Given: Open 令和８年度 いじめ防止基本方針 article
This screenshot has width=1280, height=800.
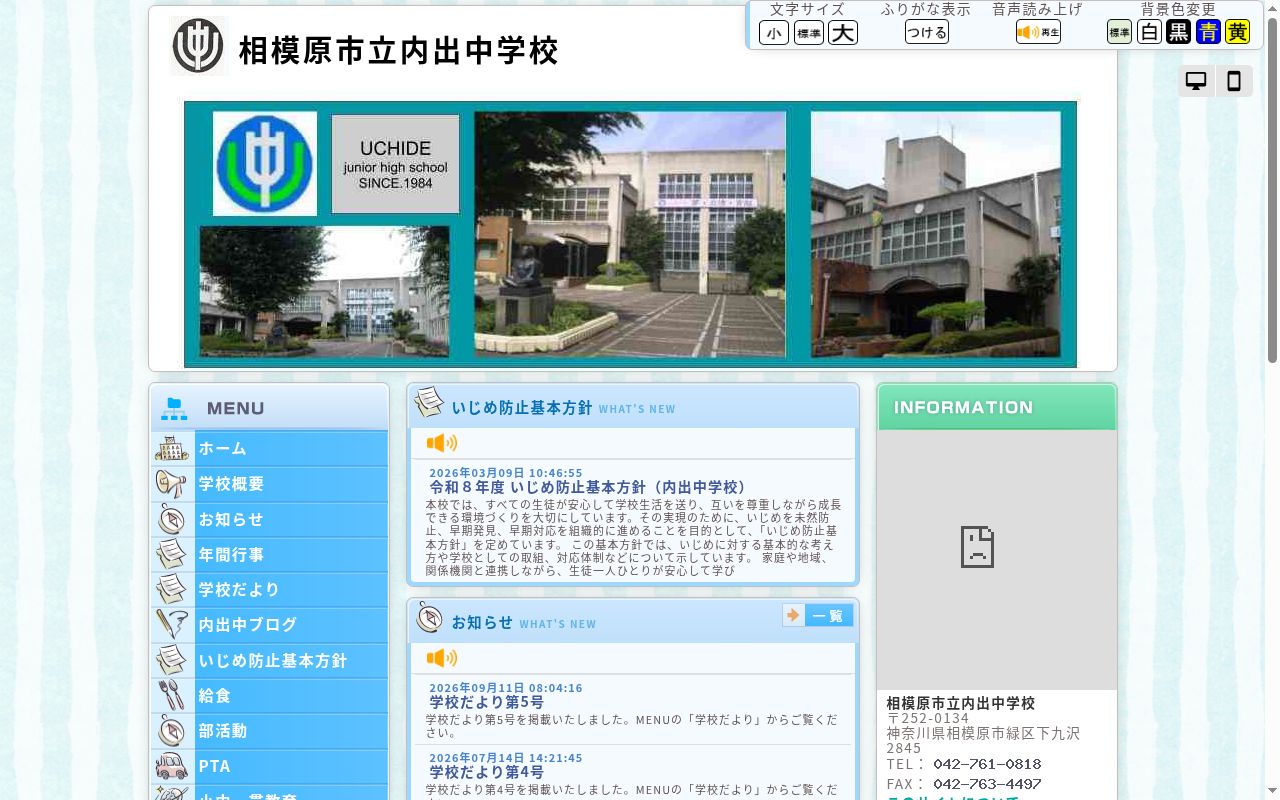Looking at the screenshot, I should coord(589,487).
